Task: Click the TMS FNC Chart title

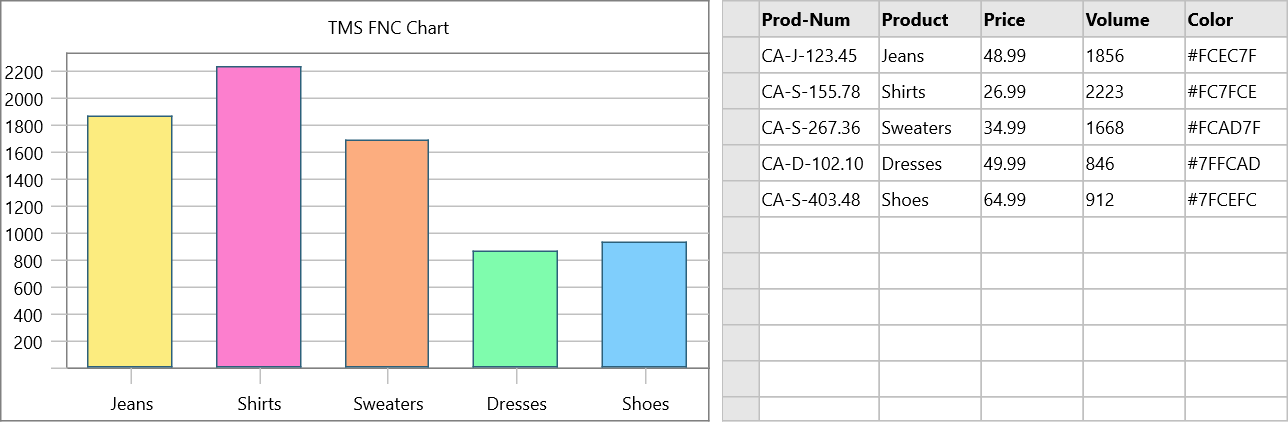Action: [388, 28]
